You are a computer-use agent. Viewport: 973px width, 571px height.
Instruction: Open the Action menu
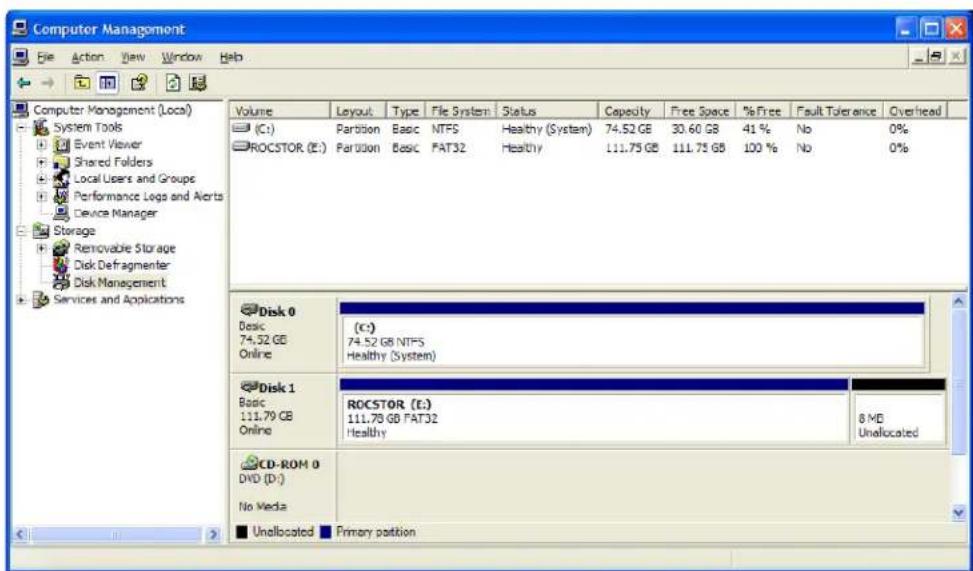click(x=87, y=58)
